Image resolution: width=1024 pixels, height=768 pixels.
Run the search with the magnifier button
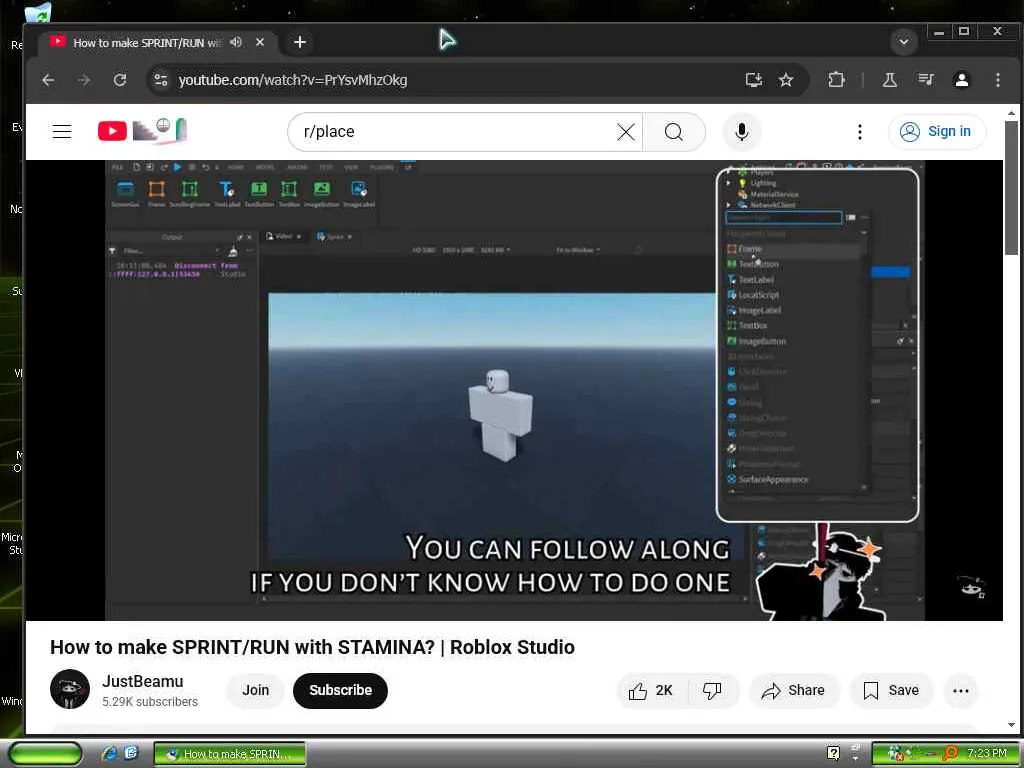[674, 132]
